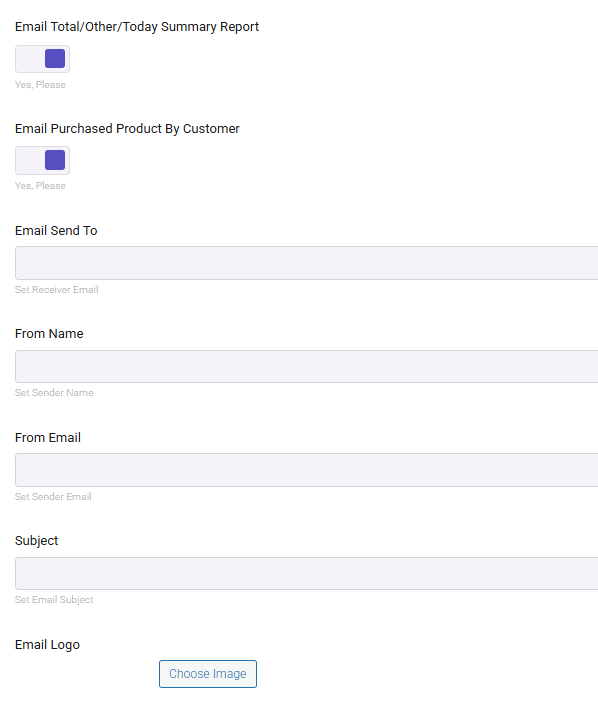Screen dimensions: 598x722
Task: Click the Set Sender Name helper text
Action: (x=54, y=393)
